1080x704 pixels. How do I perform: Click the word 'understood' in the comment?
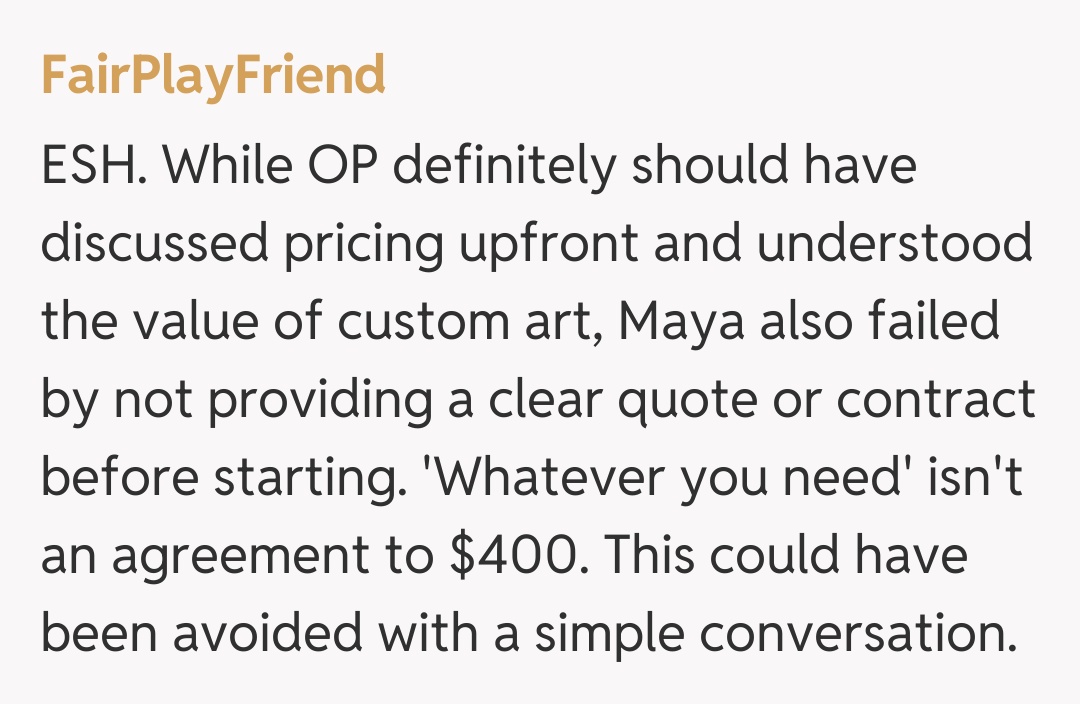[895, 245]
